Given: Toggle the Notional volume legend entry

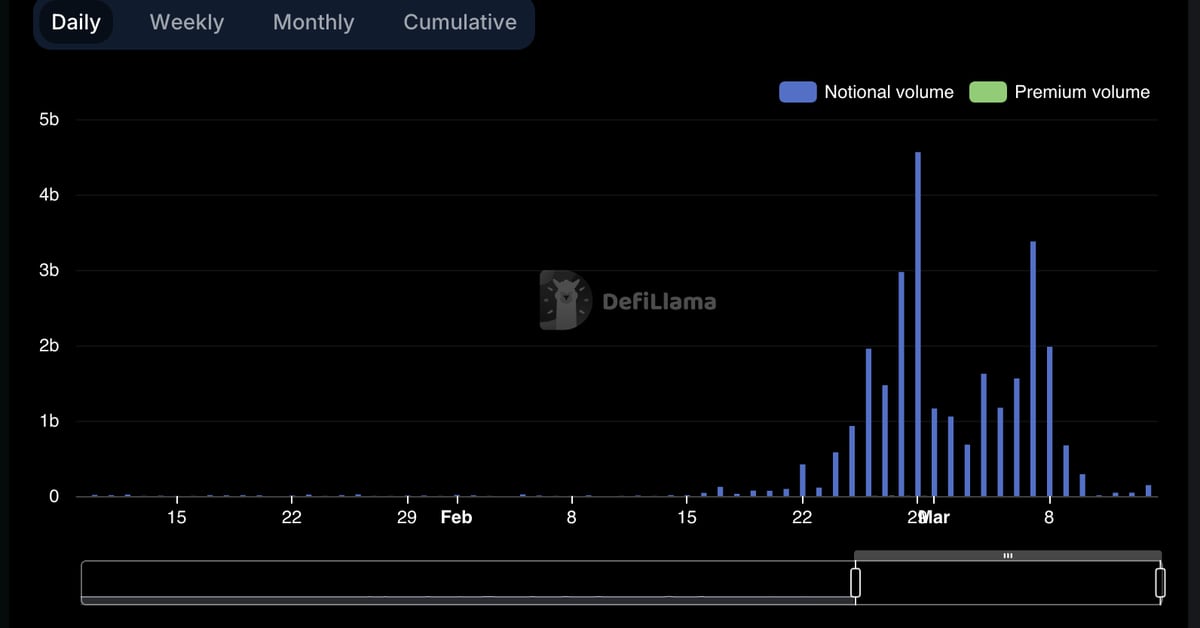Looking at the screenshot, I should coord(888,91).
